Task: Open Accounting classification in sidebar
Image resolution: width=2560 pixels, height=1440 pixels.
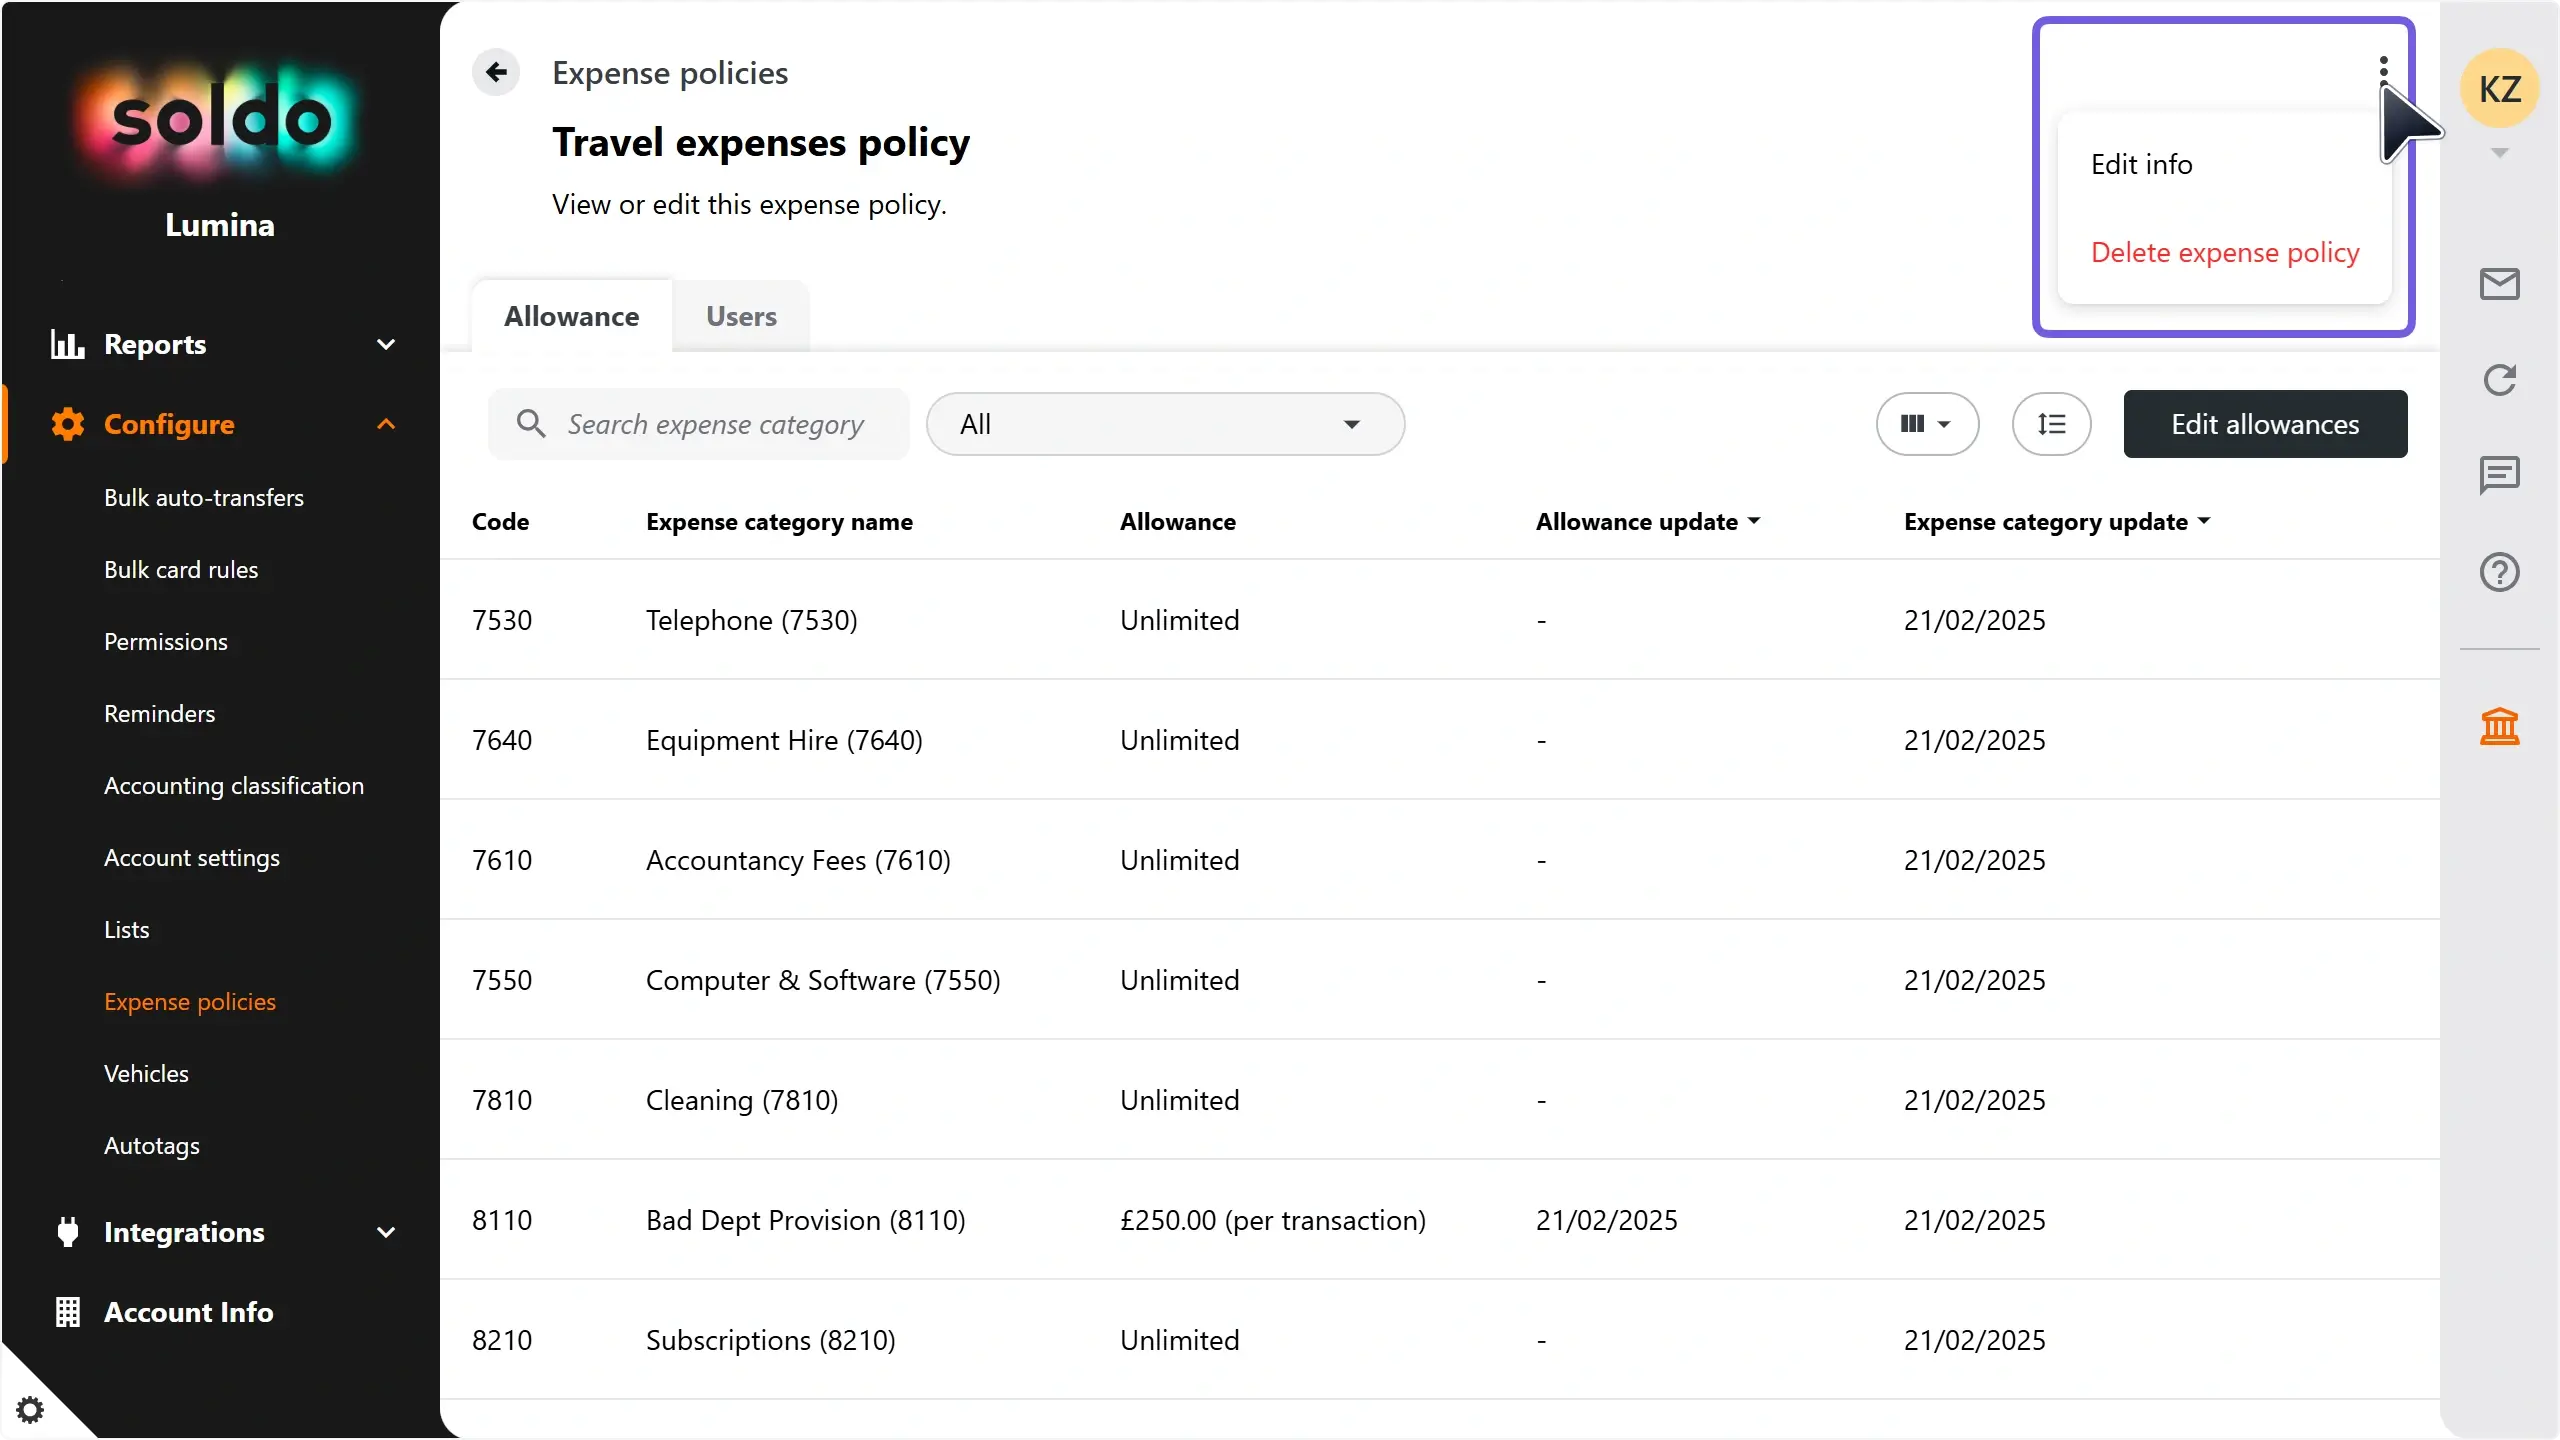Action: [x=234, y=786]
